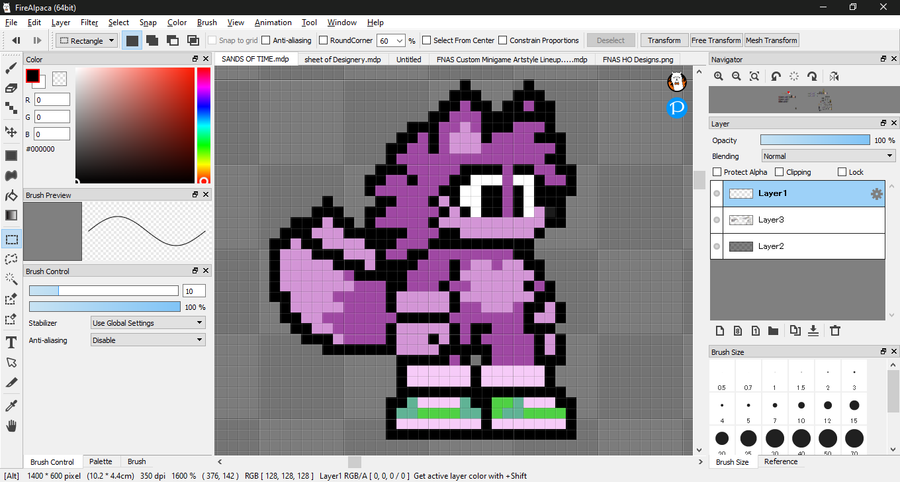Rotate canvas left in Navigator
This screenshot has width=900, height=482.
(x=776, y=76)
